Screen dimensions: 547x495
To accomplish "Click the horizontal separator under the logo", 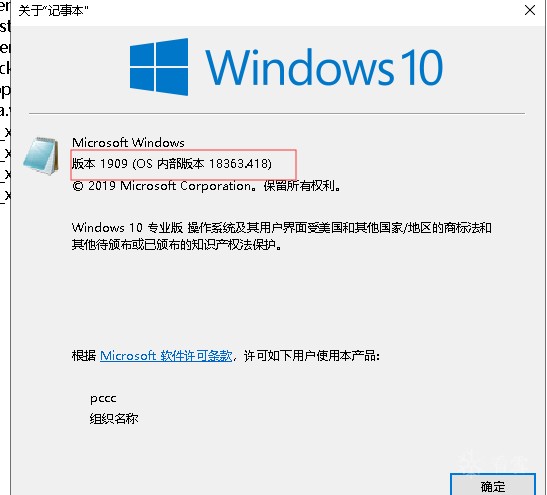I will pyautogui.click(x=277, y=113).
